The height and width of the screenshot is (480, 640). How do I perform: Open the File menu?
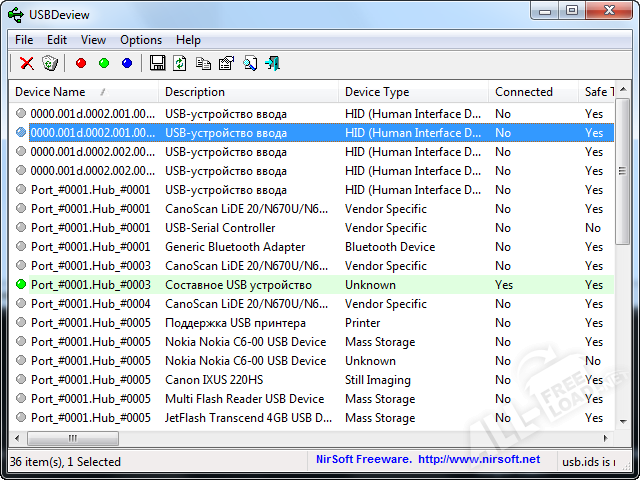click(x=24, y=40)
